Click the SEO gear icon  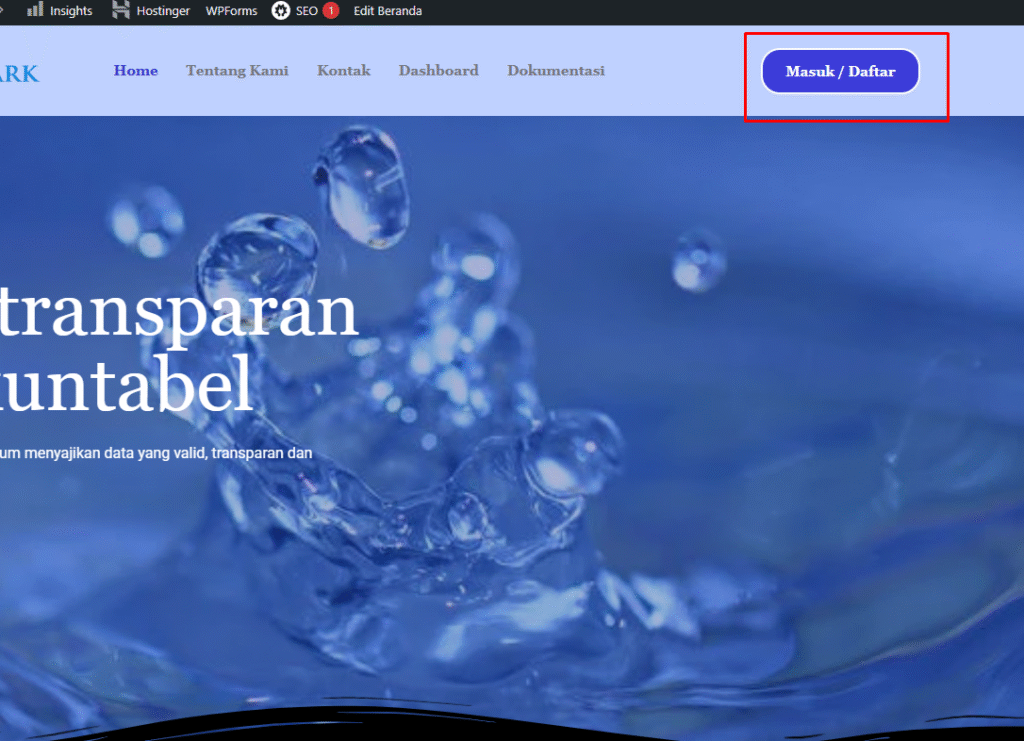pyautogui.click(x=281, y=11)
